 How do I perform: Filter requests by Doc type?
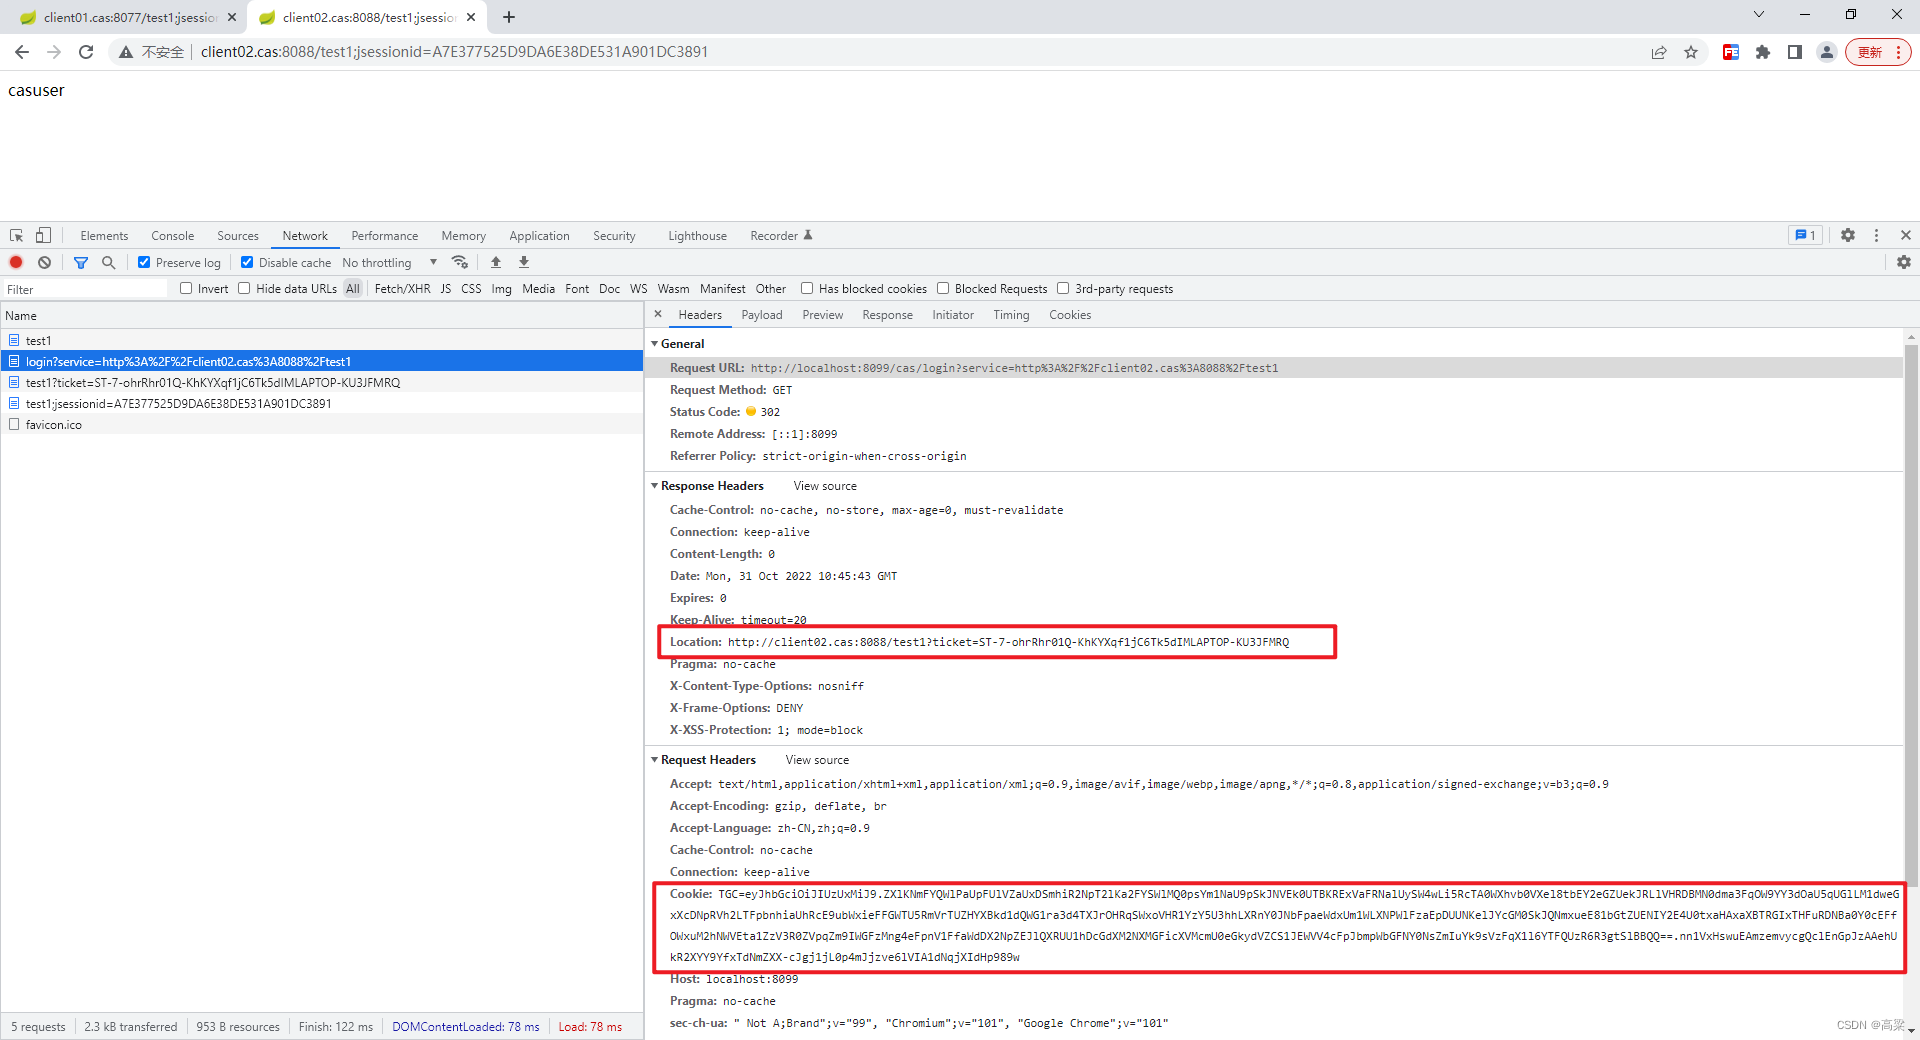(x=610, y=289)
